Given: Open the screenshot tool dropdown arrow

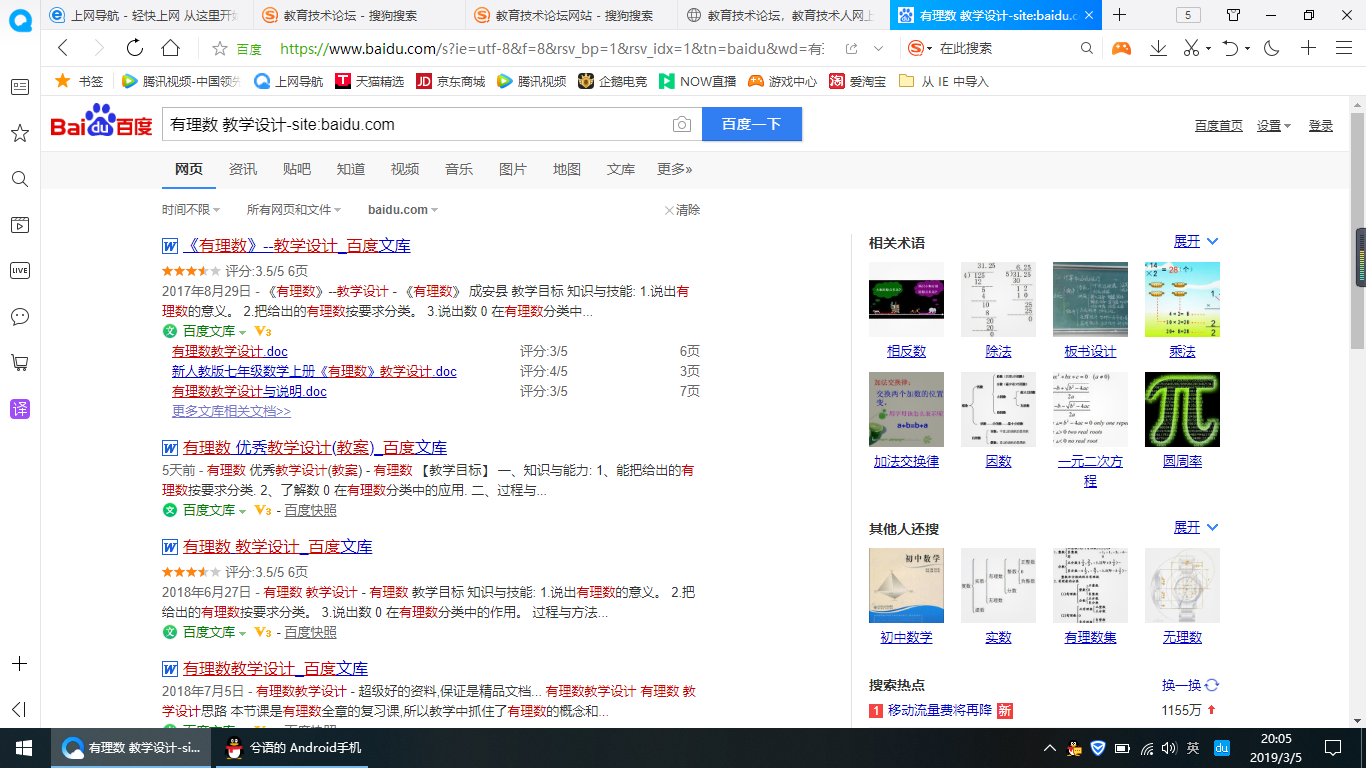Looking at the screenshot, I should tap(1208, 48).
